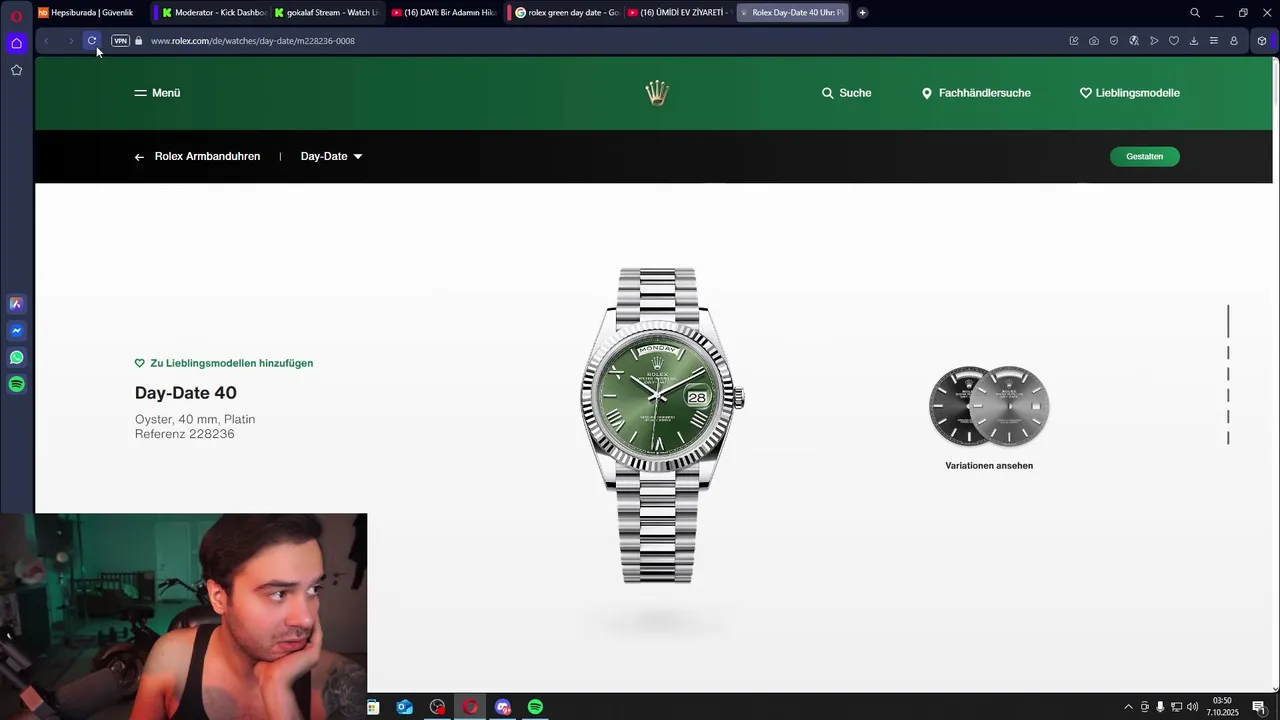Viewport: 1280px width, 720px height.
Task: Open WhatsApp in Opera sidebar
Action: pyautogui.click(x=16, y=357)
